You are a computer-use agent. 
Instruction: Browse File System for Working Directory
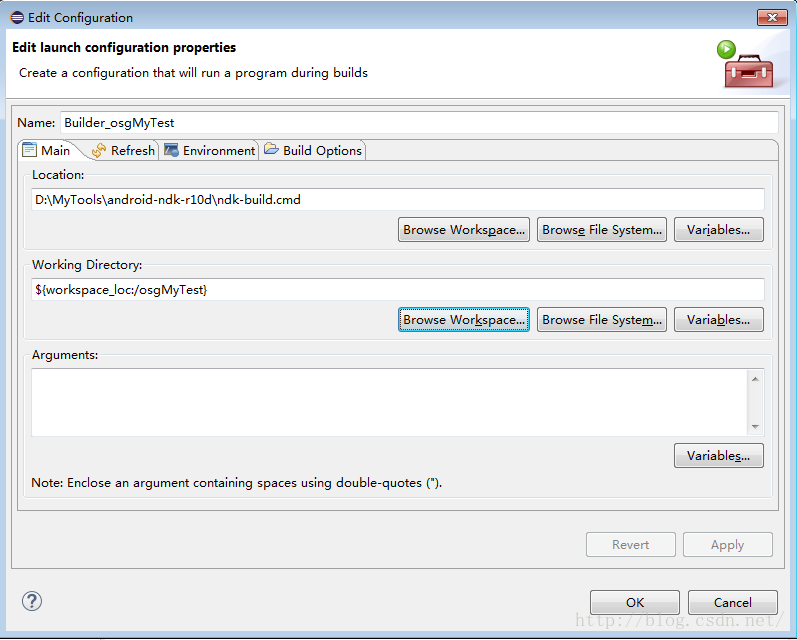(x=602, y=320)
